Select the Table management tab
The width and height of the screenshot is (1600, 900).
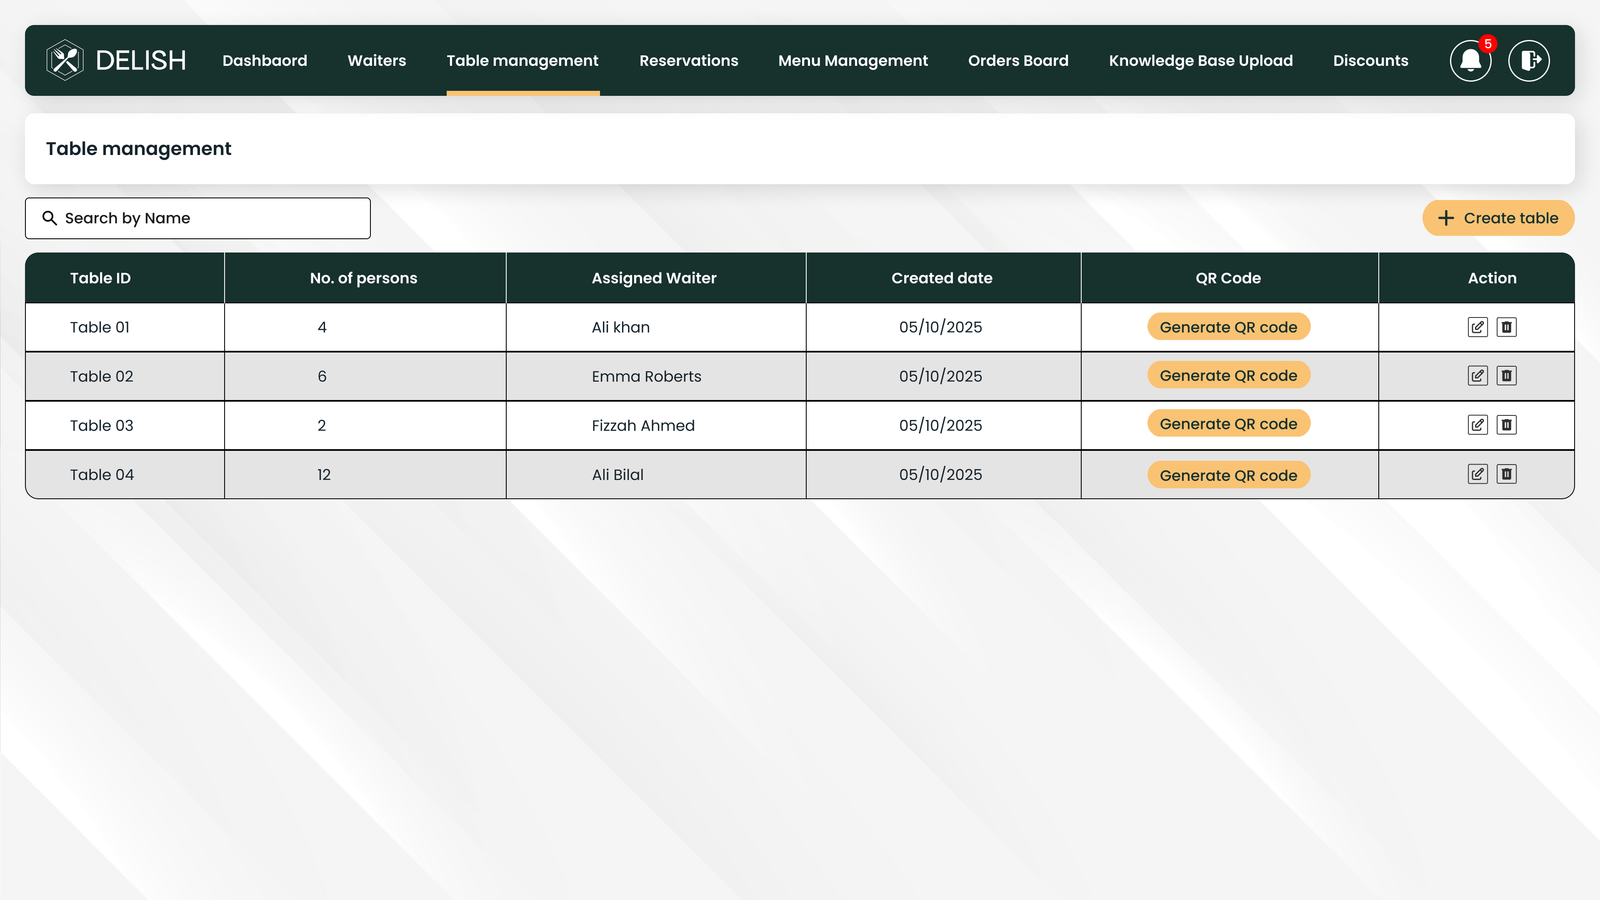point(523,61)
